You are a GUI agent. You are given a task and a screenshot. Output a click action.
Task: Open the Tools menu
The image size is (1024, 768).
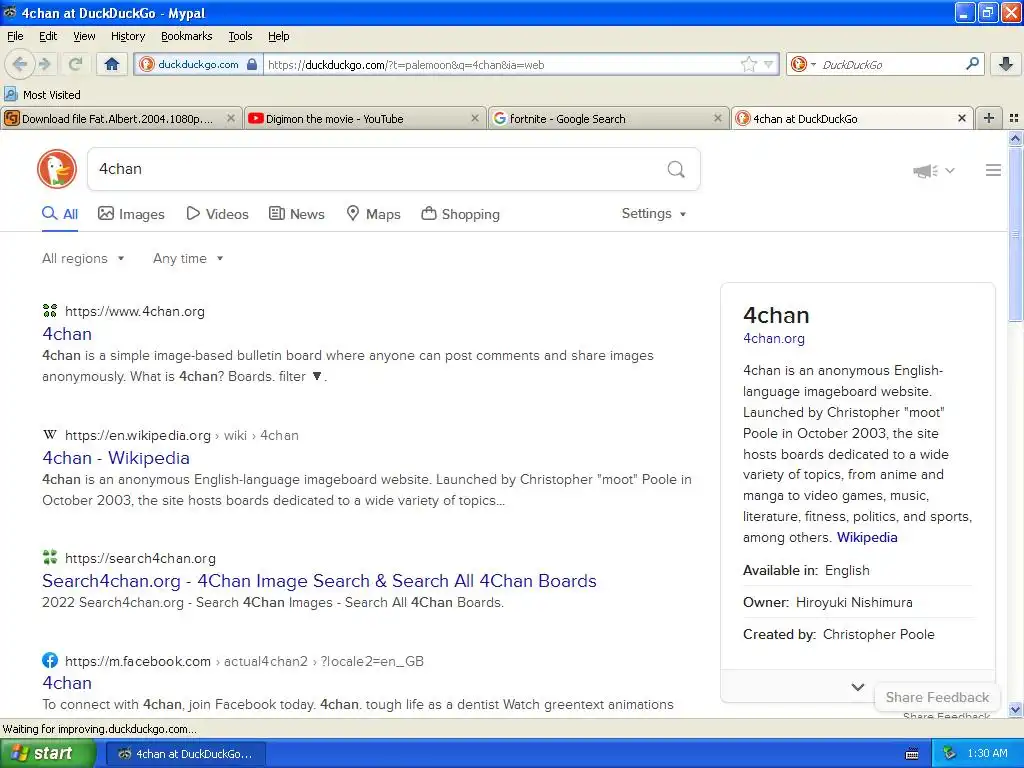point(240,36)
